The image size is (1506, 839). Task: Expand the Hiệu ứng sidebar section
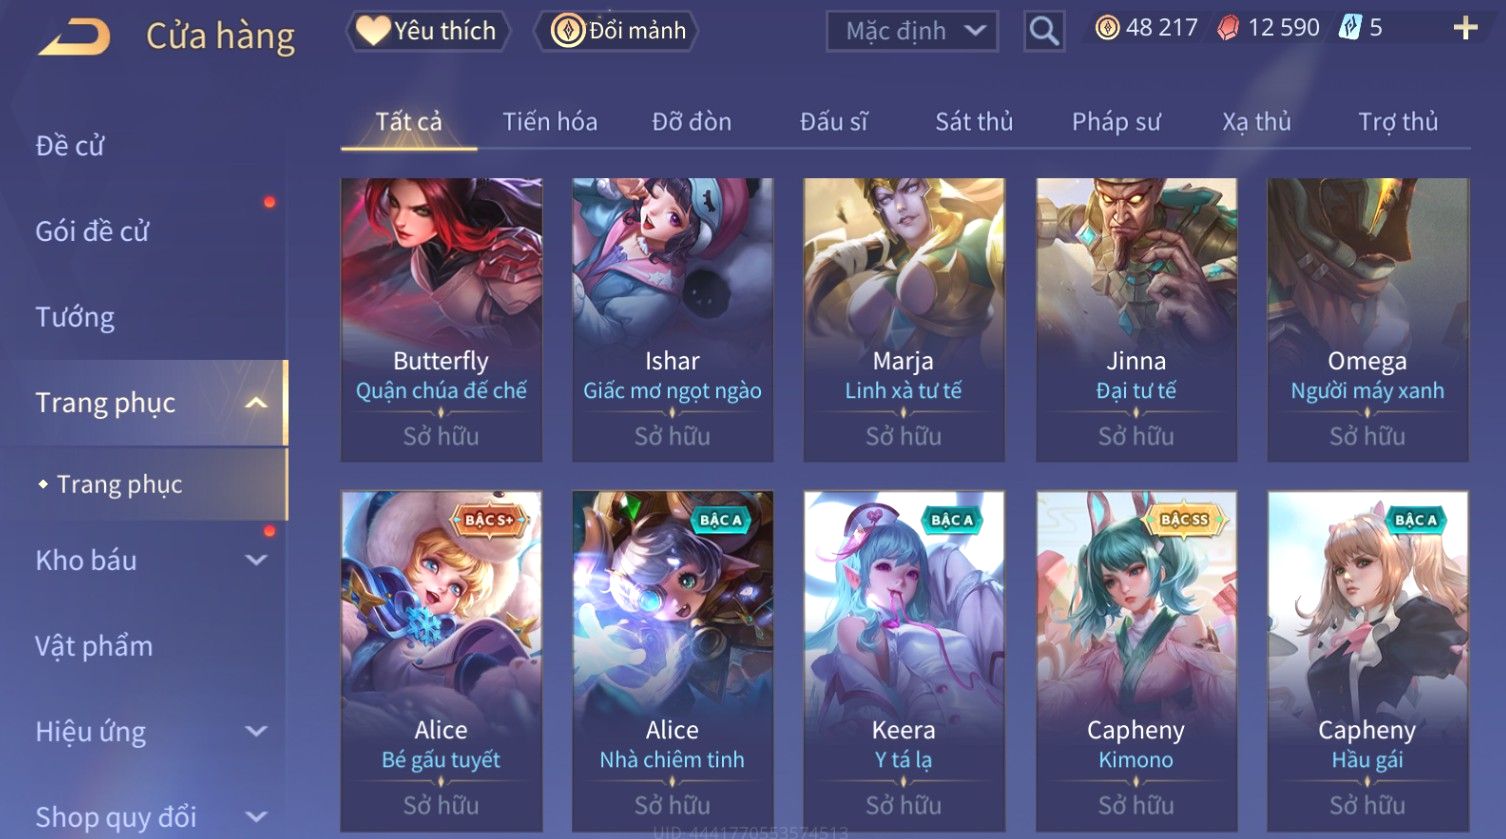pyautogui.click(x=256, y=732)
